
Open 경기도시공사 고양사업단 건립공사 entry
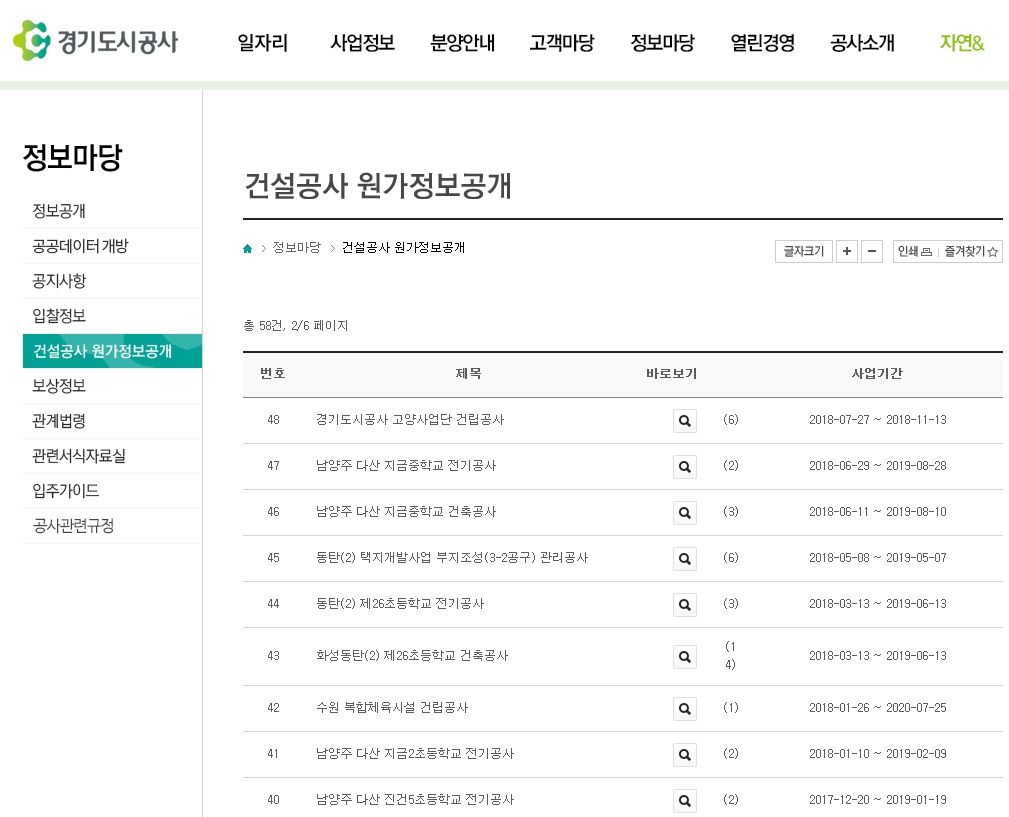[410, 420]
